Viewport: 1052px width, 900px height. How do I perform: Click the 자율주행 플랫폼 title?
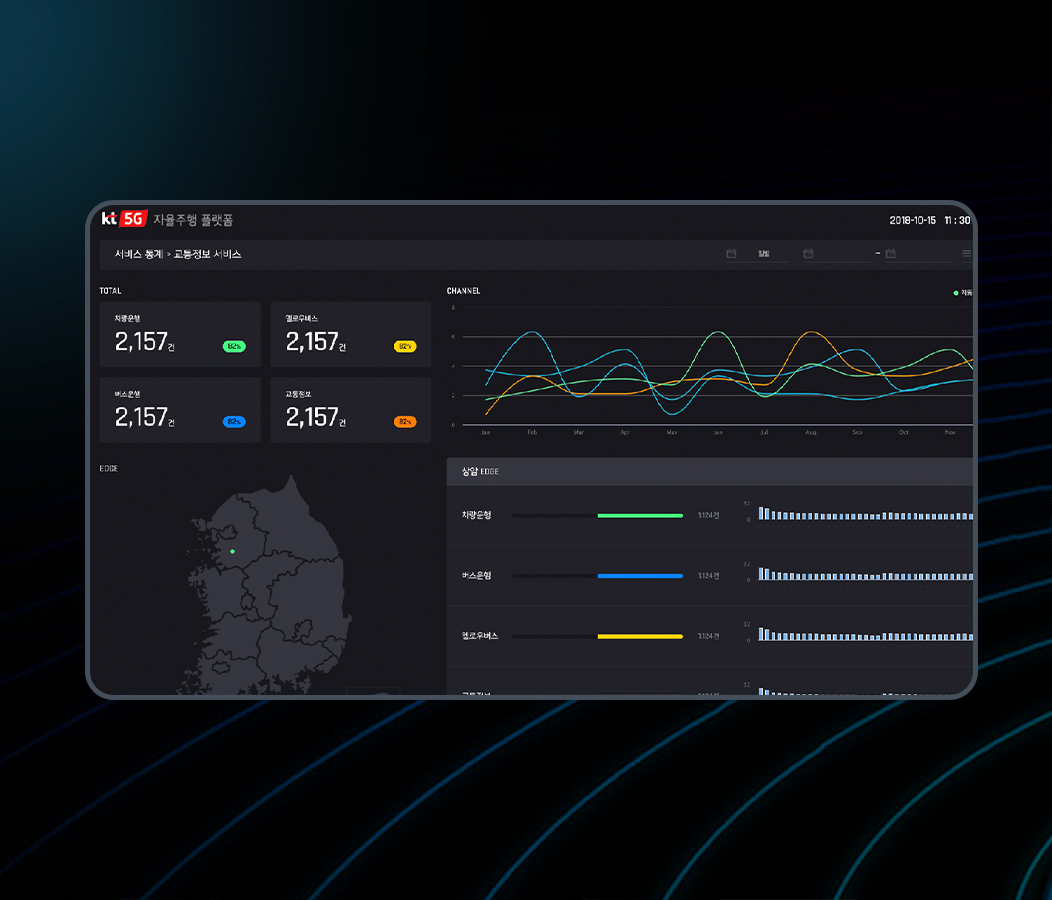click(x=193, y=220)
